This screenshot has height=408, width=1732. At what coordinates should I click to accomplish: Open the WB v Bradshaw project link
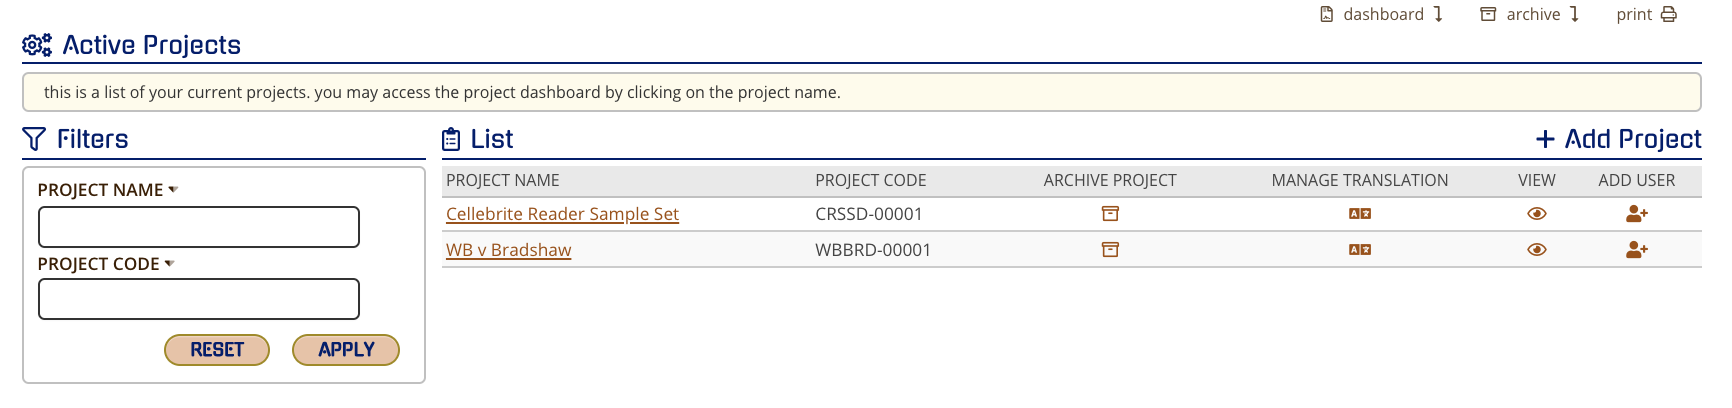(508, 250)
